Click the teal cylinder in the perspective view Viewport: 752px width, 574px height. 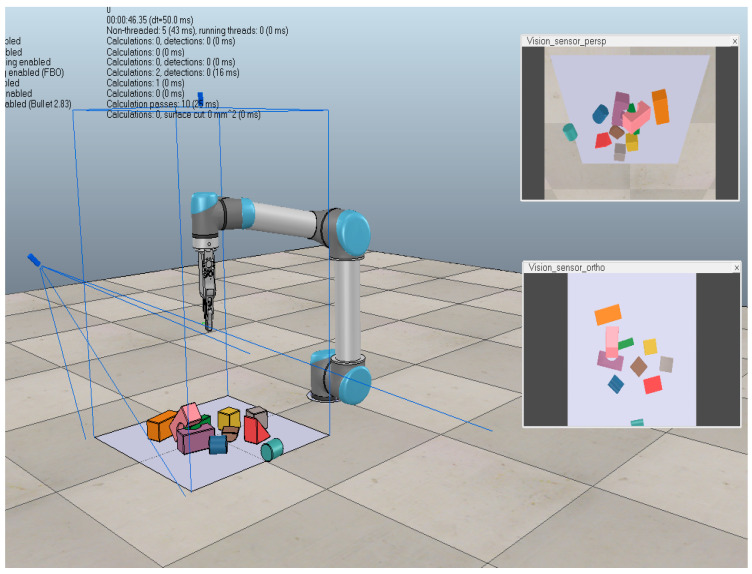pos(570,132)
